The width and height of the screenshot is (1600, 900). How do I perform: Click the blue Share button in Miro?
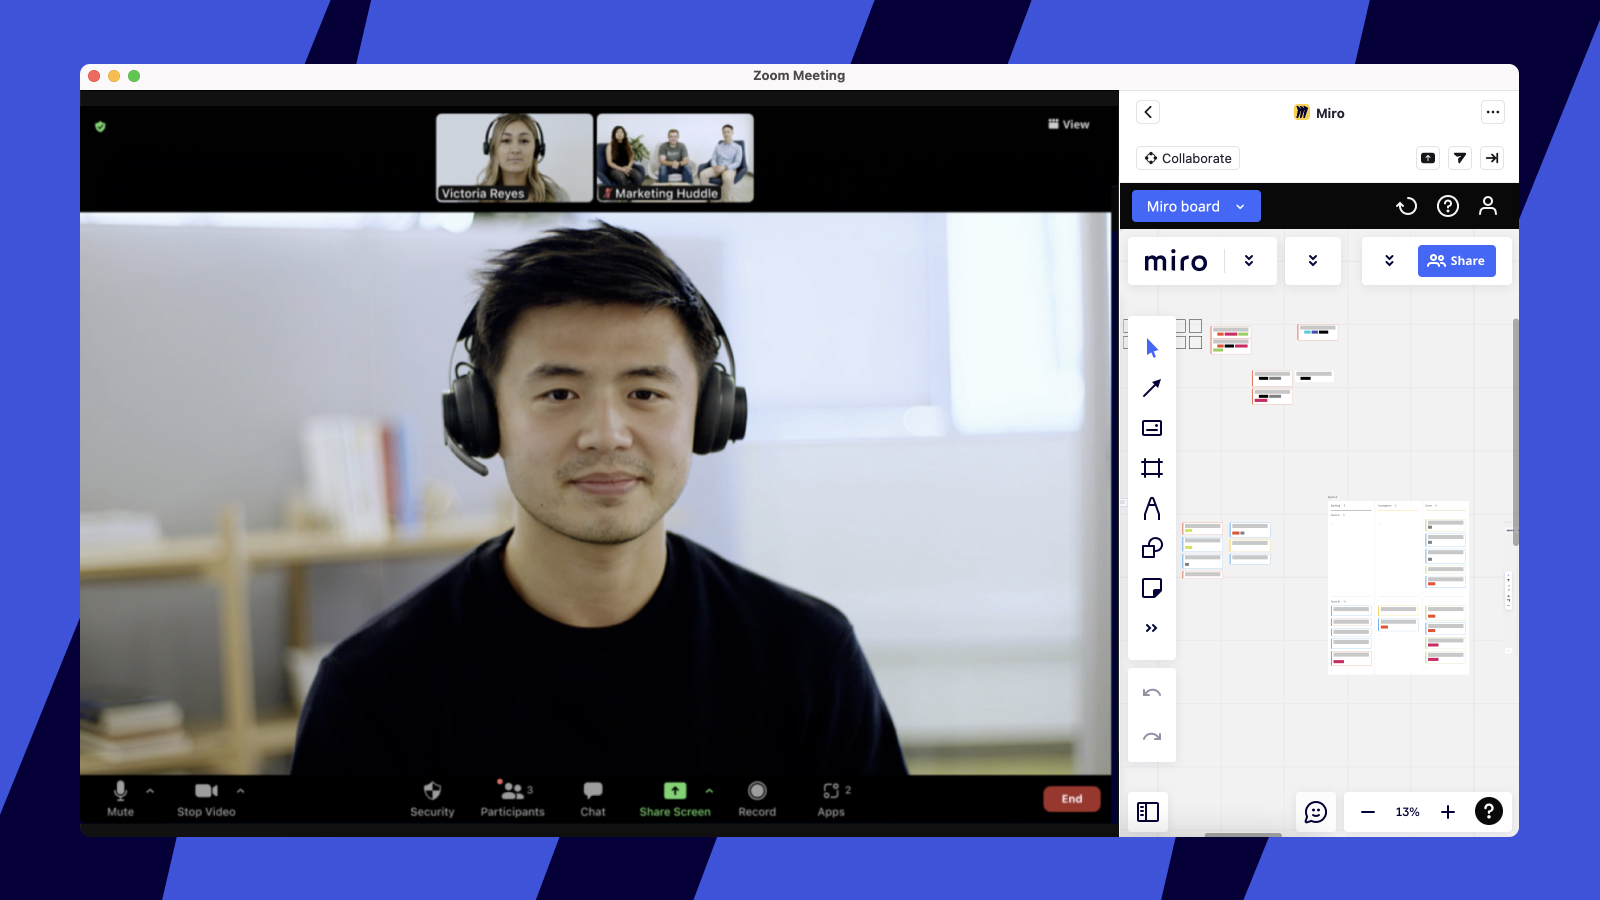tap(1456, 261)
